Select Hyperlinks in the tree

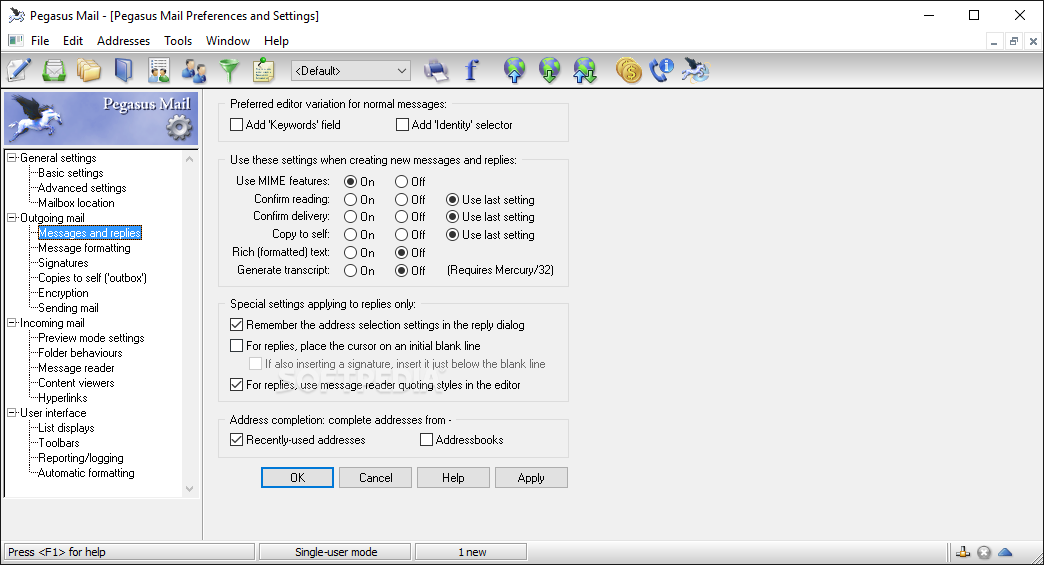63,398
